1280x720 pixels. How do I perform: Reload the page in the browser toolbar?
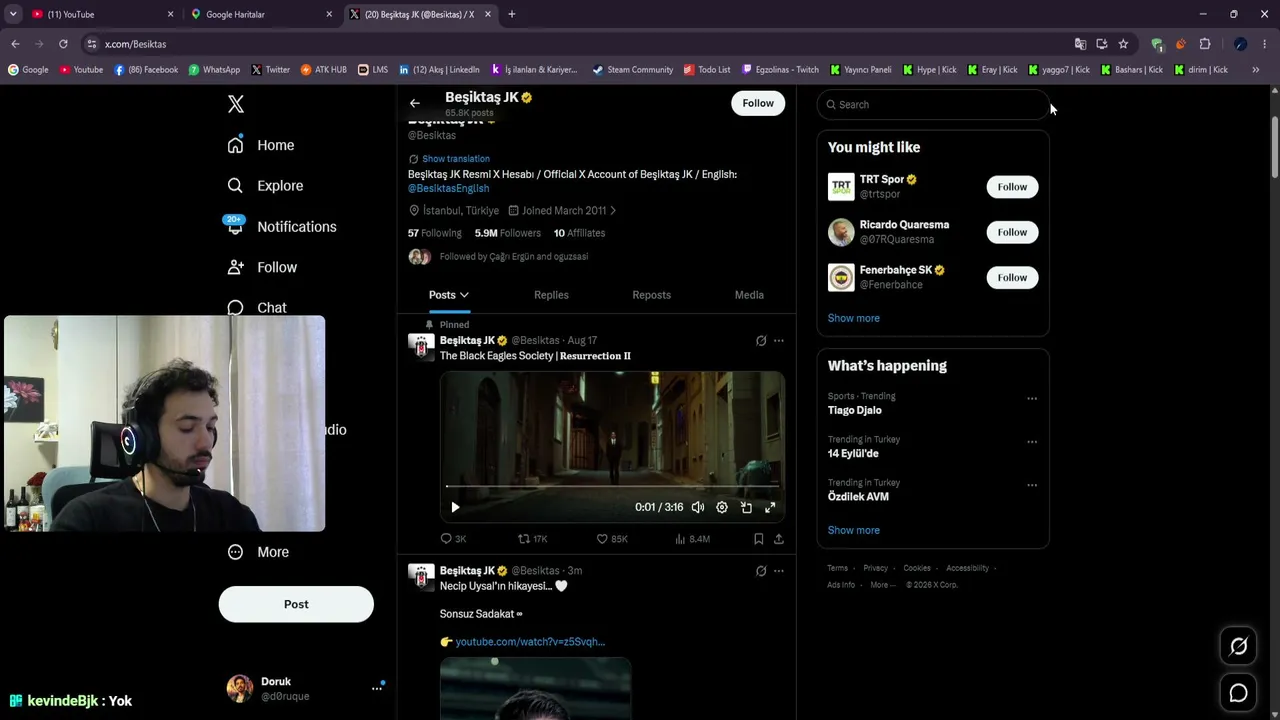(x=63, y=44)
